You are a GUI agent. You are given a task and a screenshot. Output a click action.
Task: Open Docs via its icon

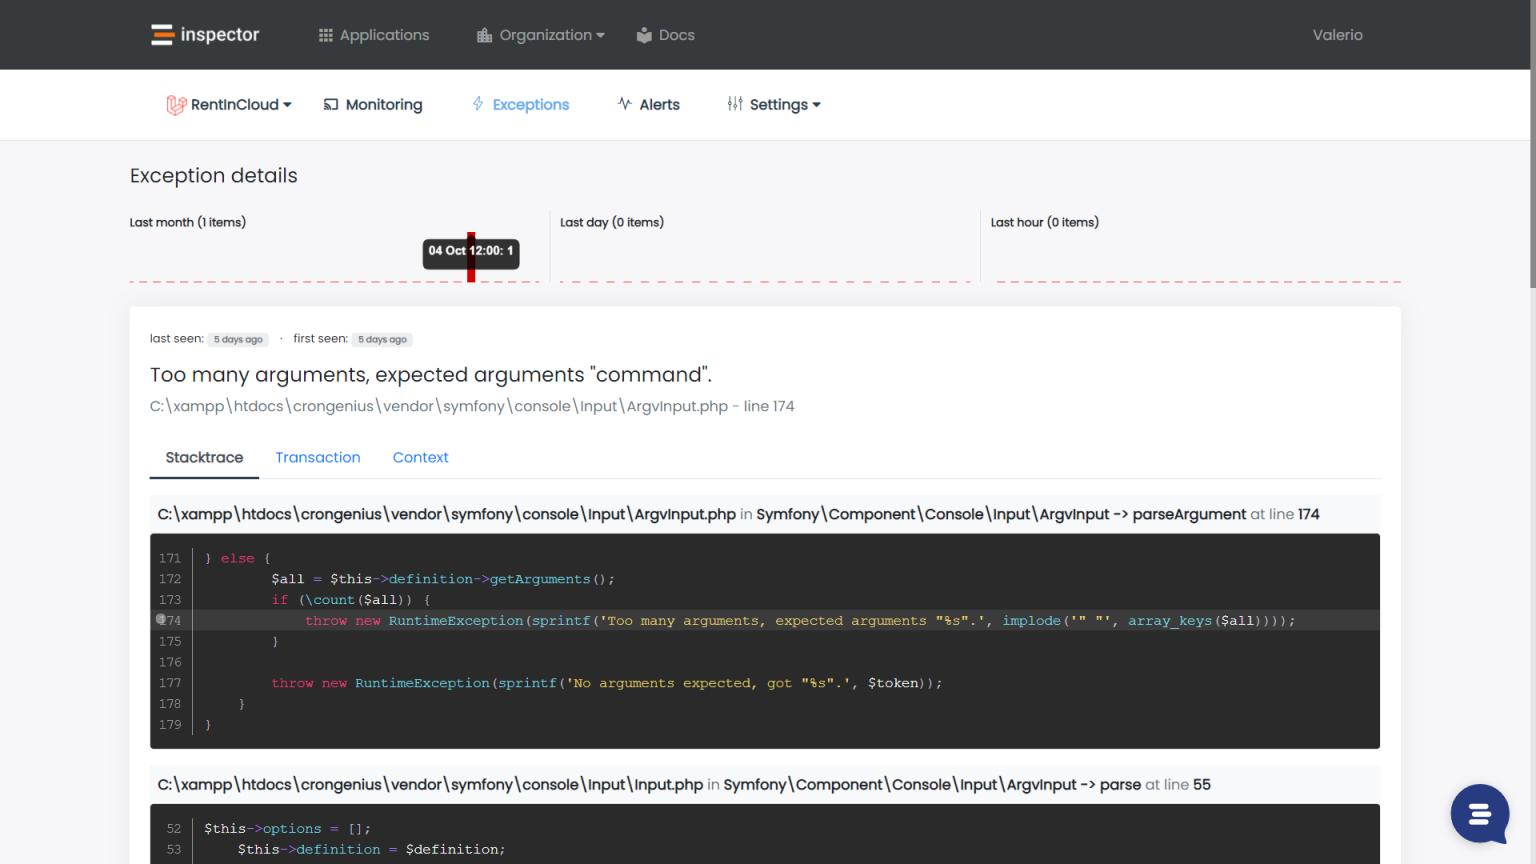(643, 34)
